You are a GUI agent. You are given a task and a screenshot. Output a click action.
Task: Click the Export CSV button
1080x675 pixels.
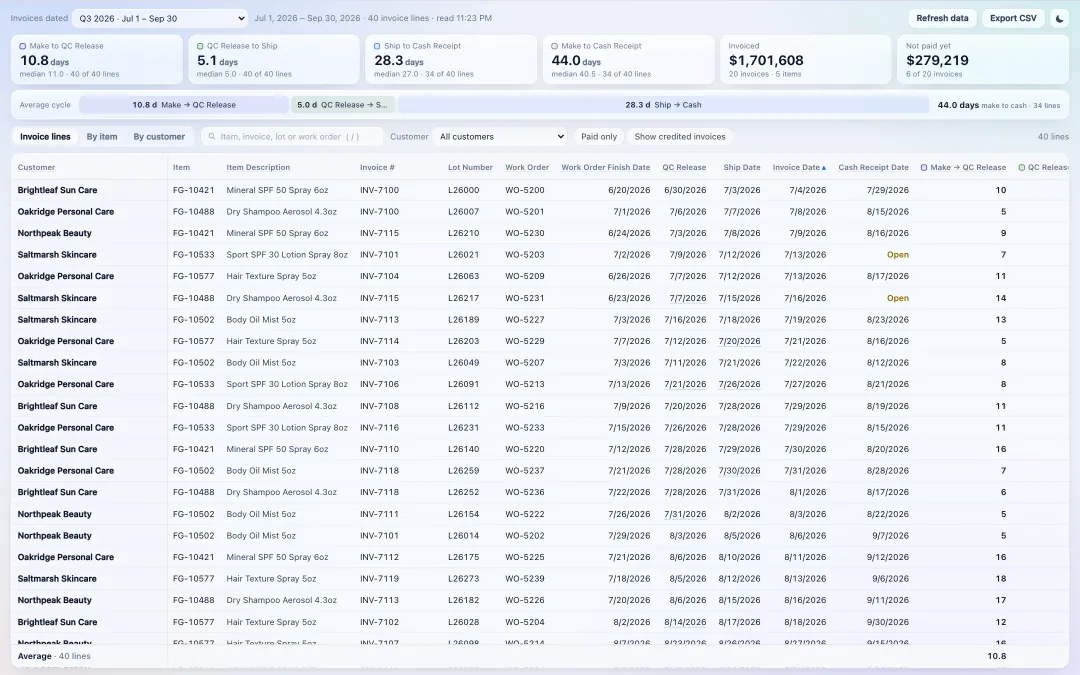(x=1013, y=19)
